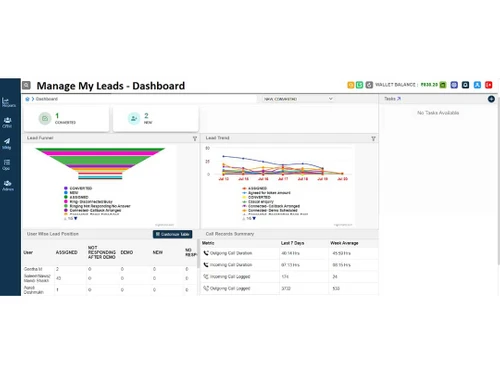500x375 pixels.
Task: Select the Incoming Call Duration metric row
Action: pos(289,265)
